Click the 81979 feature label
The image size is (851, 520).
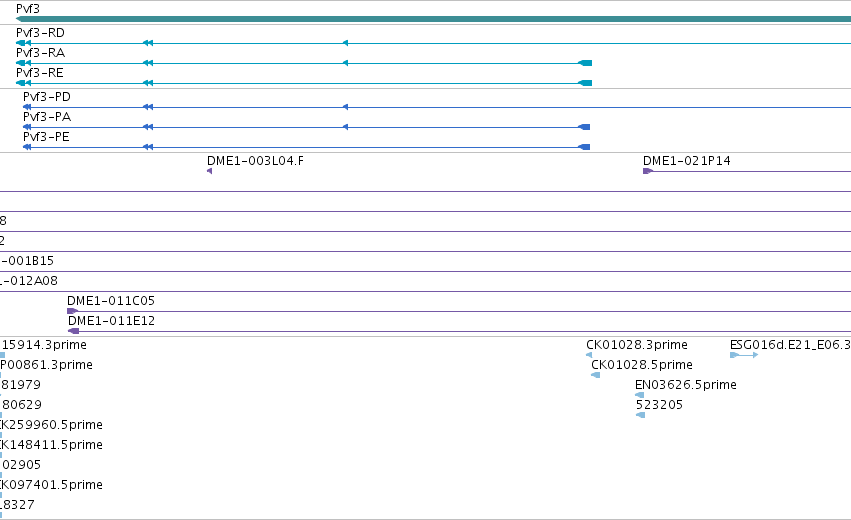21,385
